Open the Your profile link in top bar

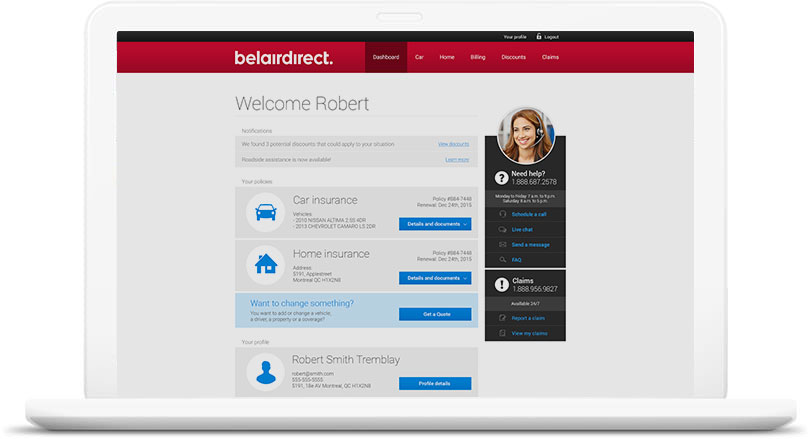[515, 37]
